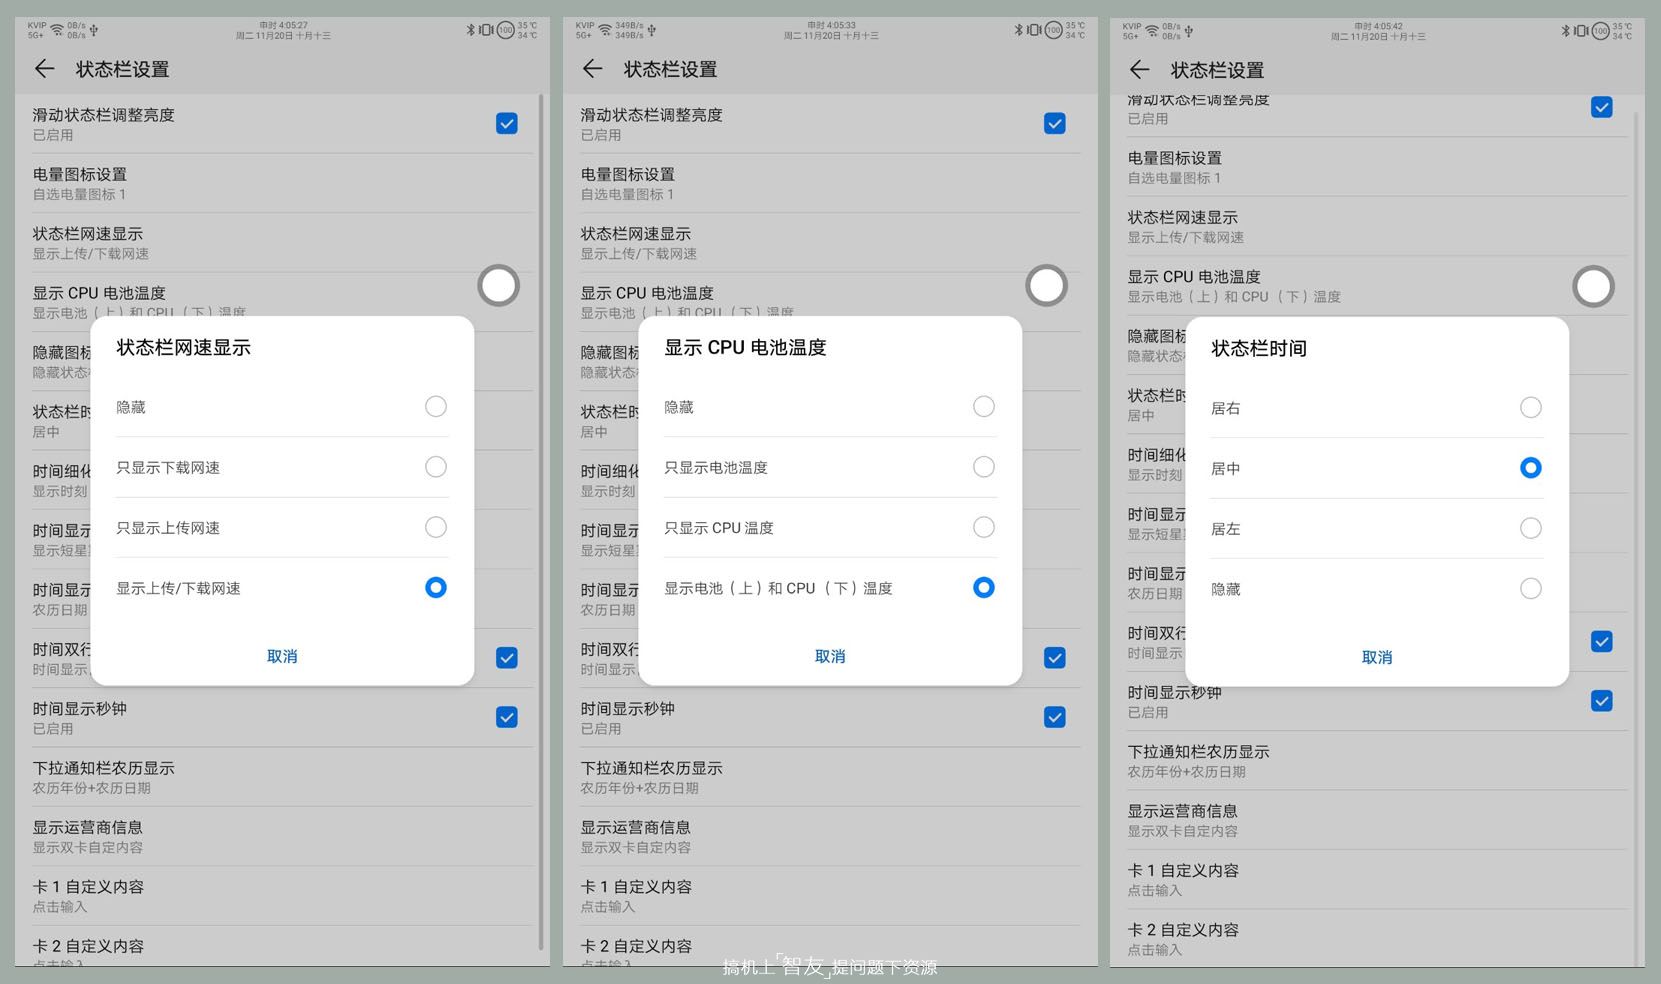Select 隐藏 option in 状态栏时间 dialog

[x=1377, y=589]
